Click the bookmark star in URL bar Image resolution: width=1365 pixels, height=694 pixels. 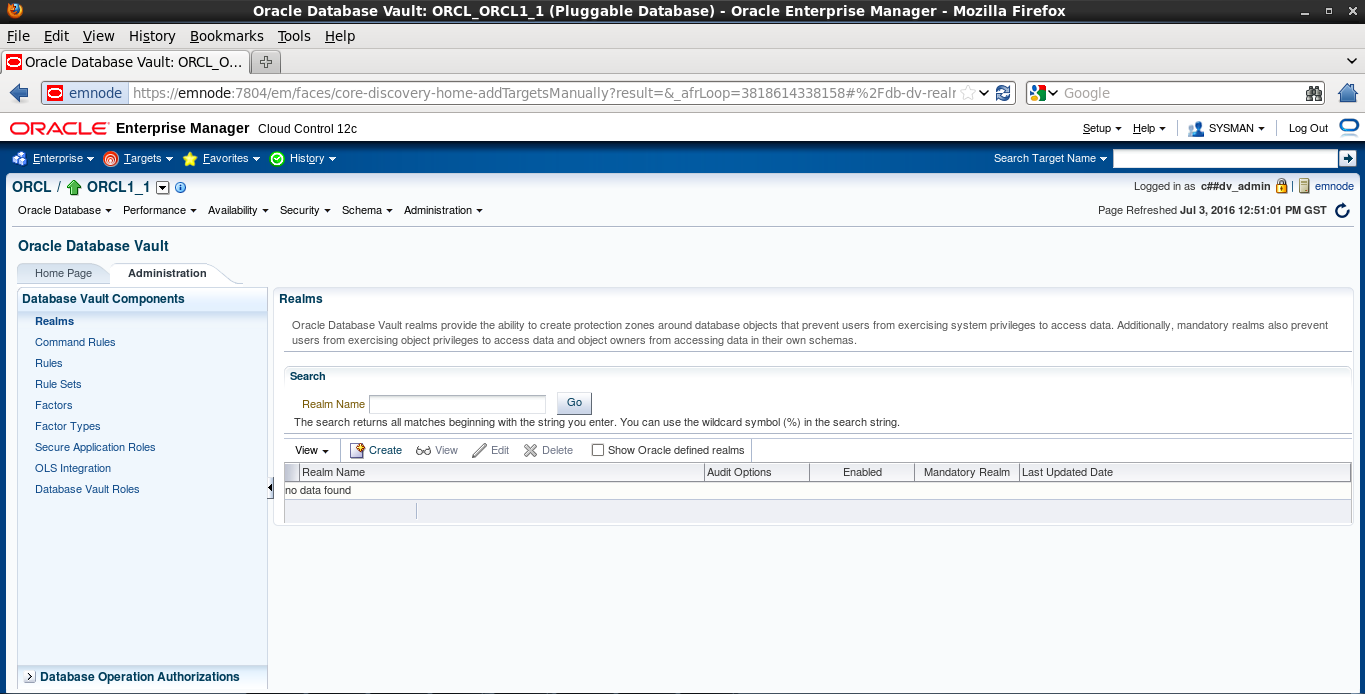(x=967, y=93)
